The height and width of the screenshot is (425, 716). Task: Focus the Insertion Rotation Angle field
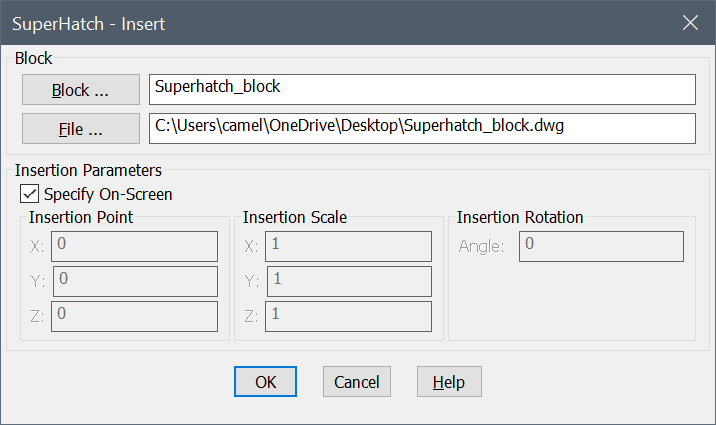coord(600,246)
